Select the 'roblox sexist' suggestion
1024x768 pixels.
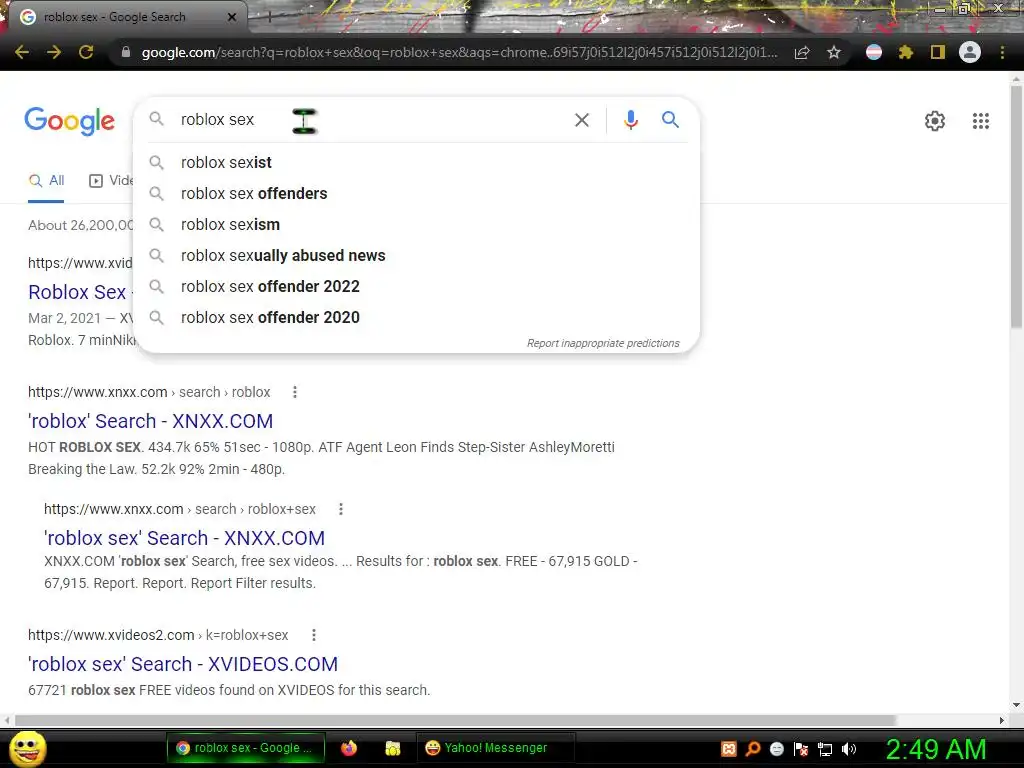point(417,163)
